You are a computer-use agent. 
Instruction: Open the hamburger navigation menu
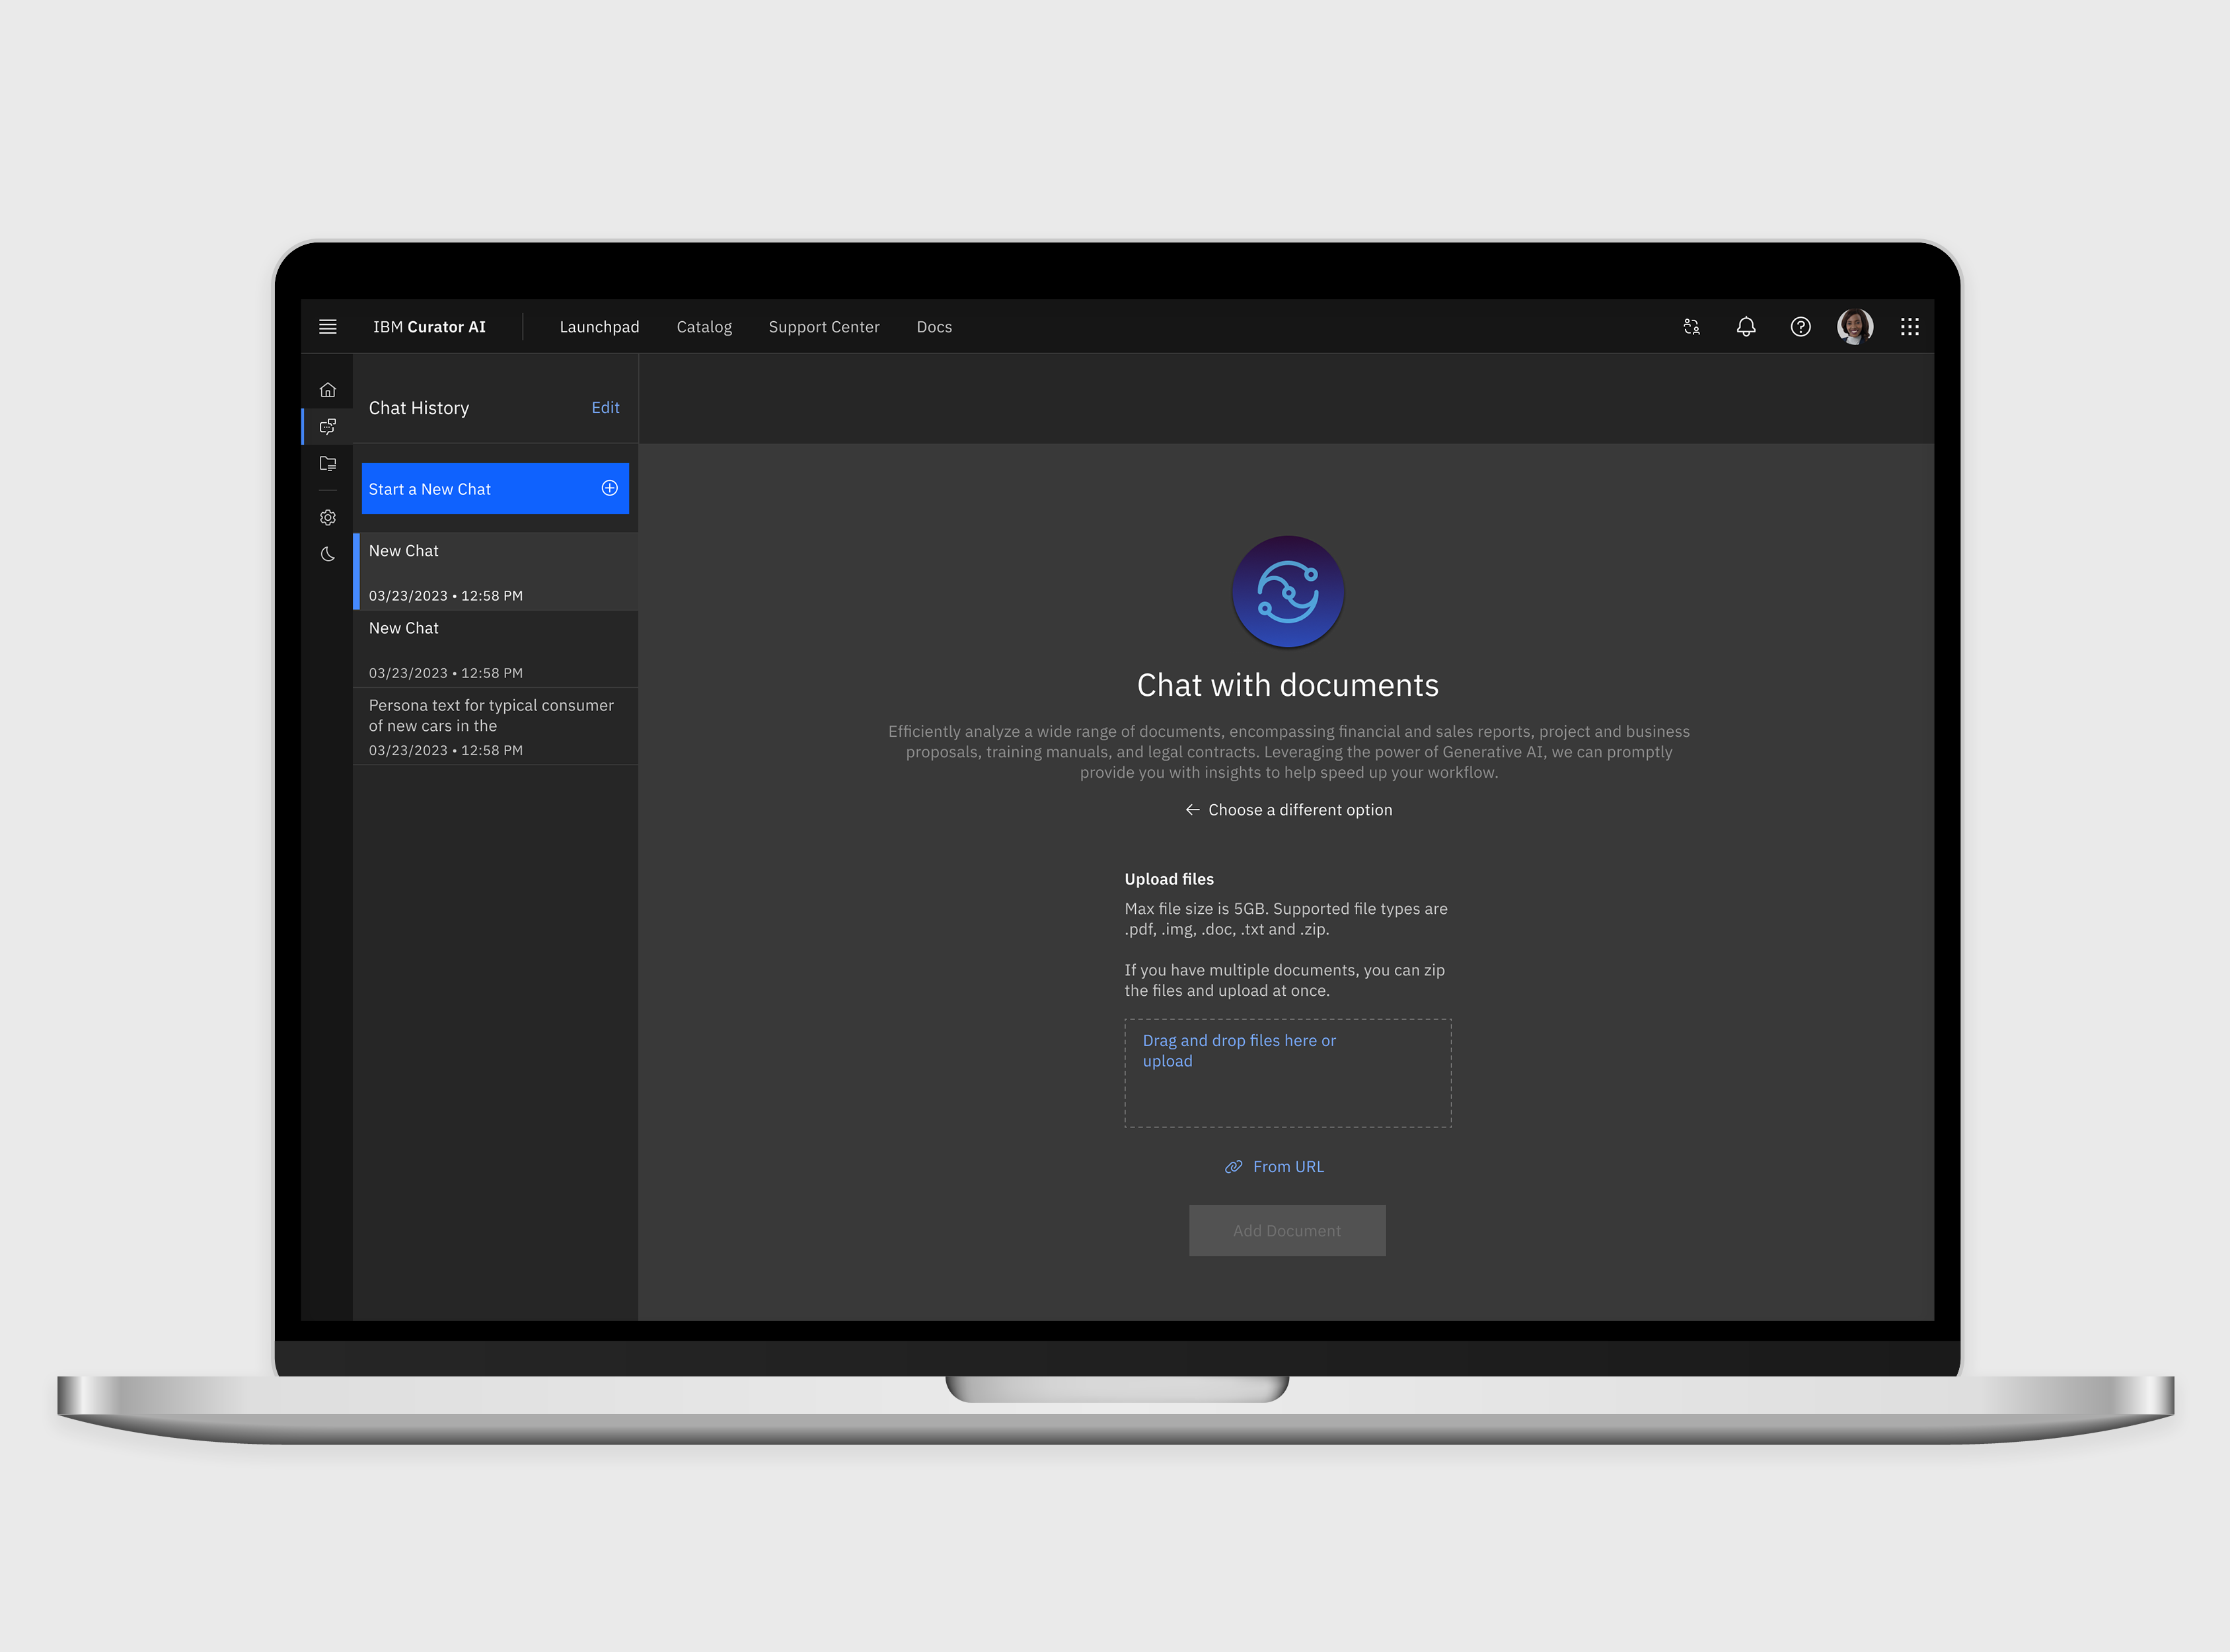coord(327,327)
